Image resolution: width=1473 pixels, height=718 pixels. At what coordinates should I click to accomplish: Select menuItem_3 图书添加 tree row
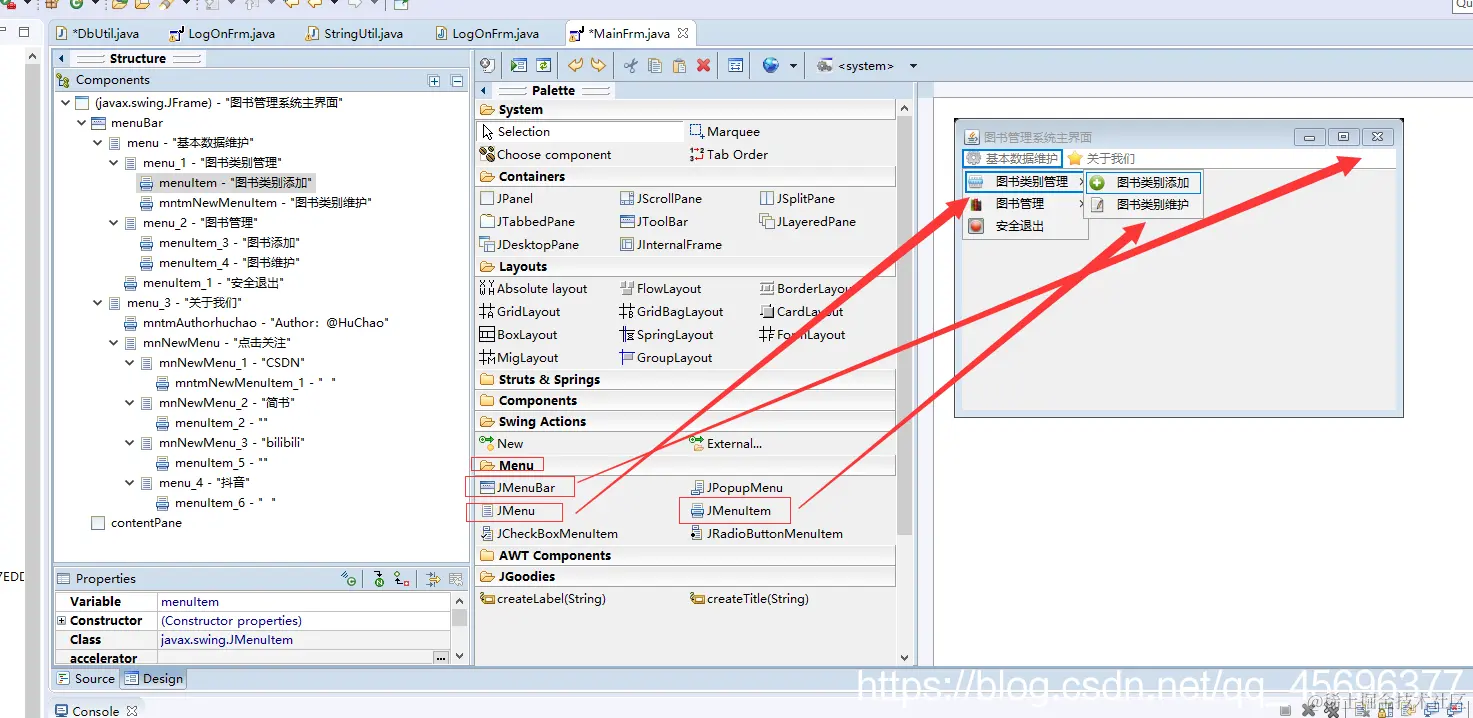pyautogui.click(x=220, y=243)
